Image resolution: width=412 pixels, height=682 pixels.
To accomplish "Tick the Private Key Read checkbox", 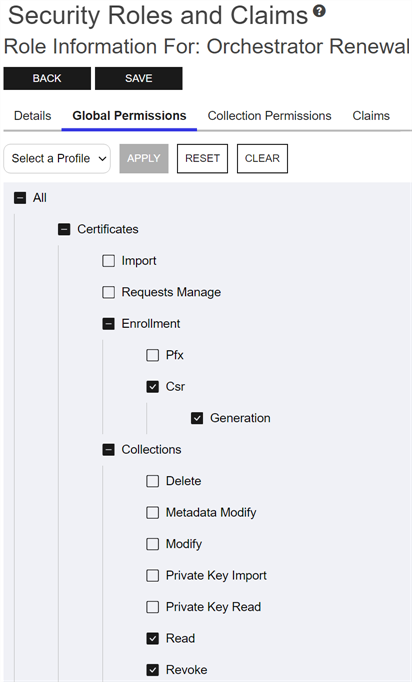I will pos(153,607).
